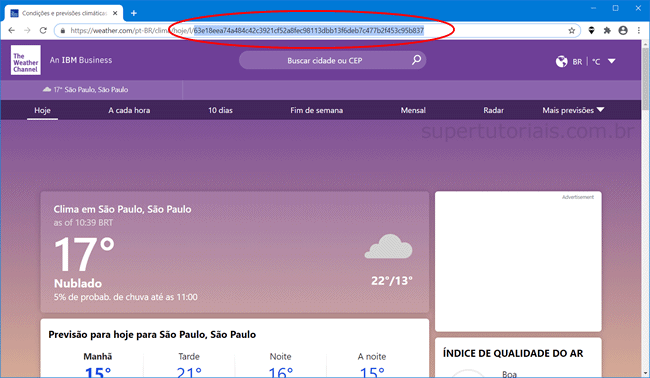Click The Weather Channel logo
This screenshot has width=650, height=378.
26,60
